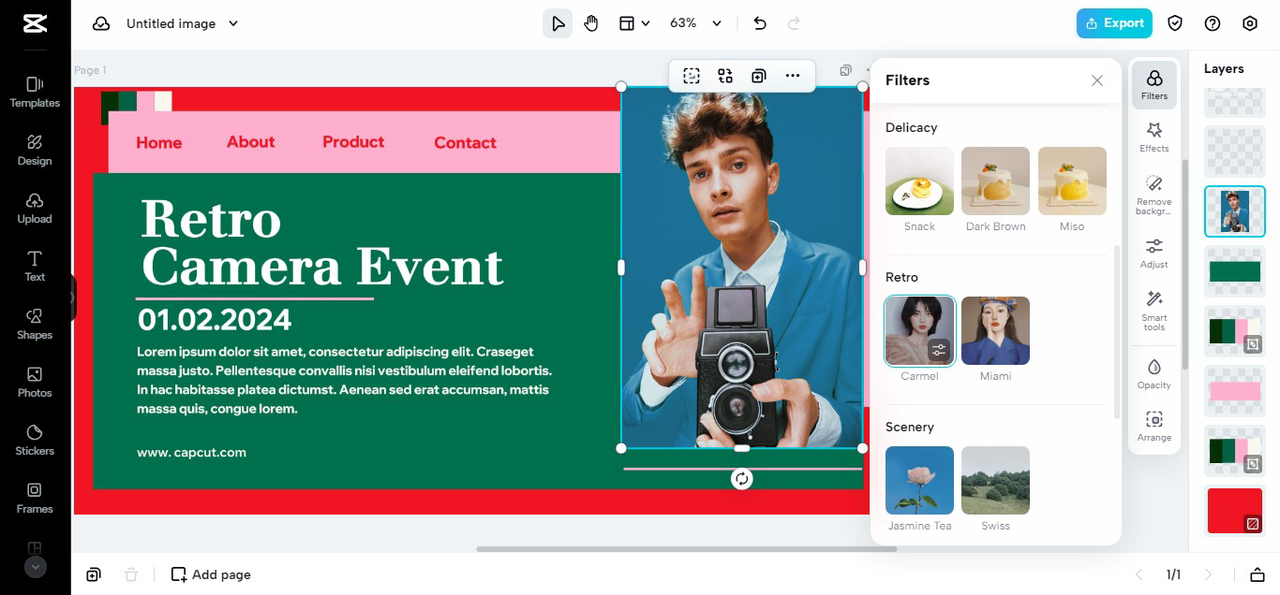Switch to the Filters tab

pyautogui.click(x=1154, y=85)
